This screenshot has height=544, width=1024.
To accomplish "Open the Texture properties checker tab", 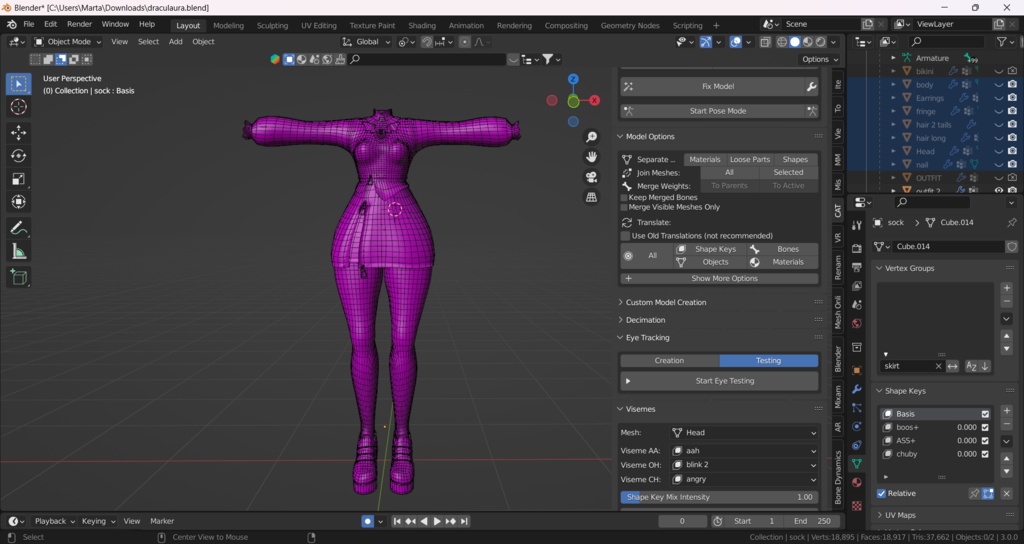I will coord(857,505).
